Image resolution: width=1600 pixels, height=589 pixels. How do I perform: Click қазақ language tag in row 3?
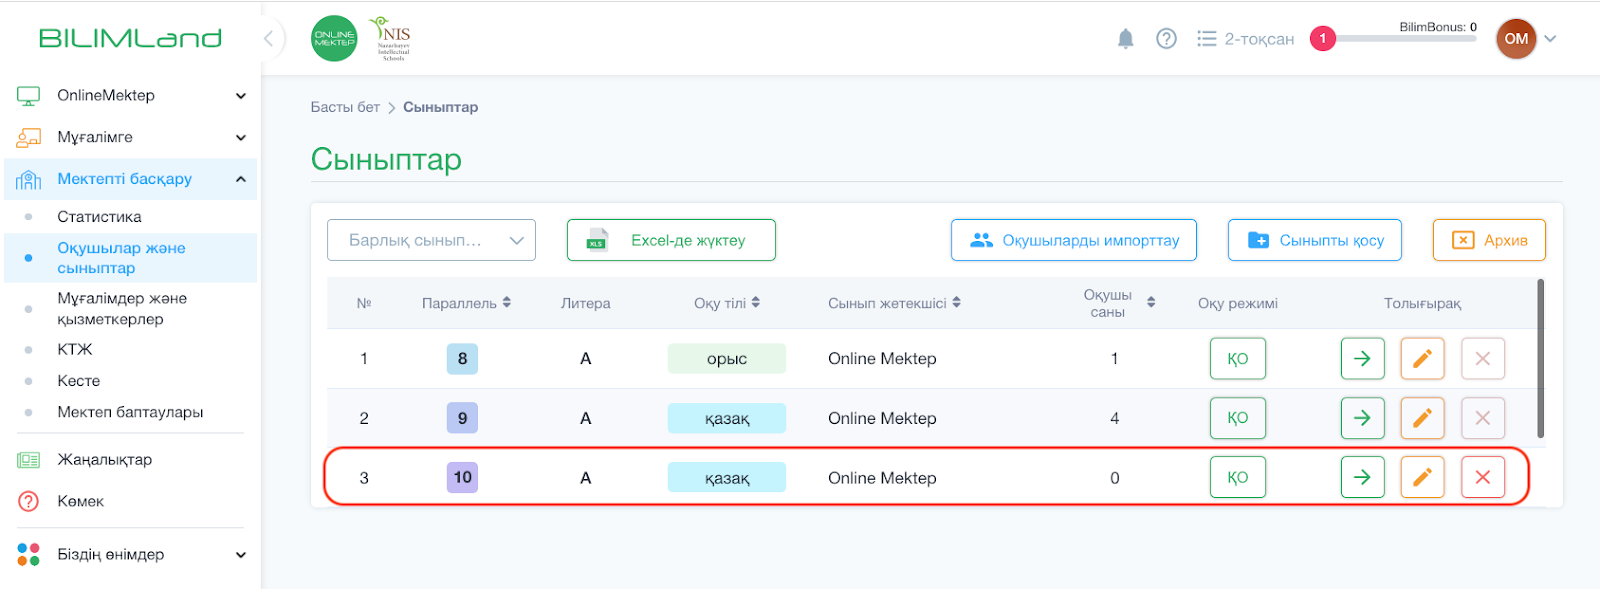[727, 477]
